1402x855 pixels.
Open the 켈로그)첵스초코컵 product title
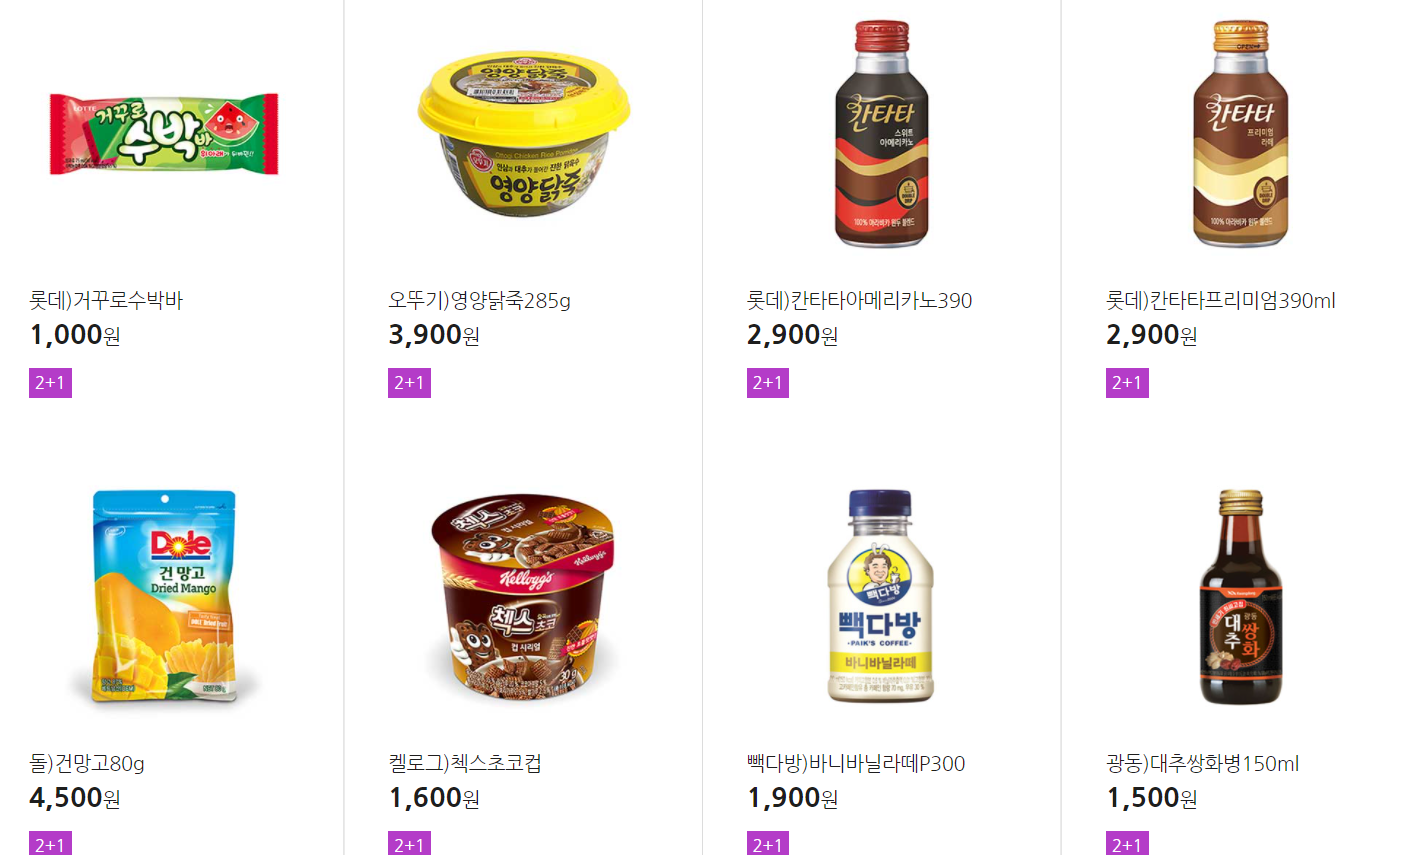(465, 763)
